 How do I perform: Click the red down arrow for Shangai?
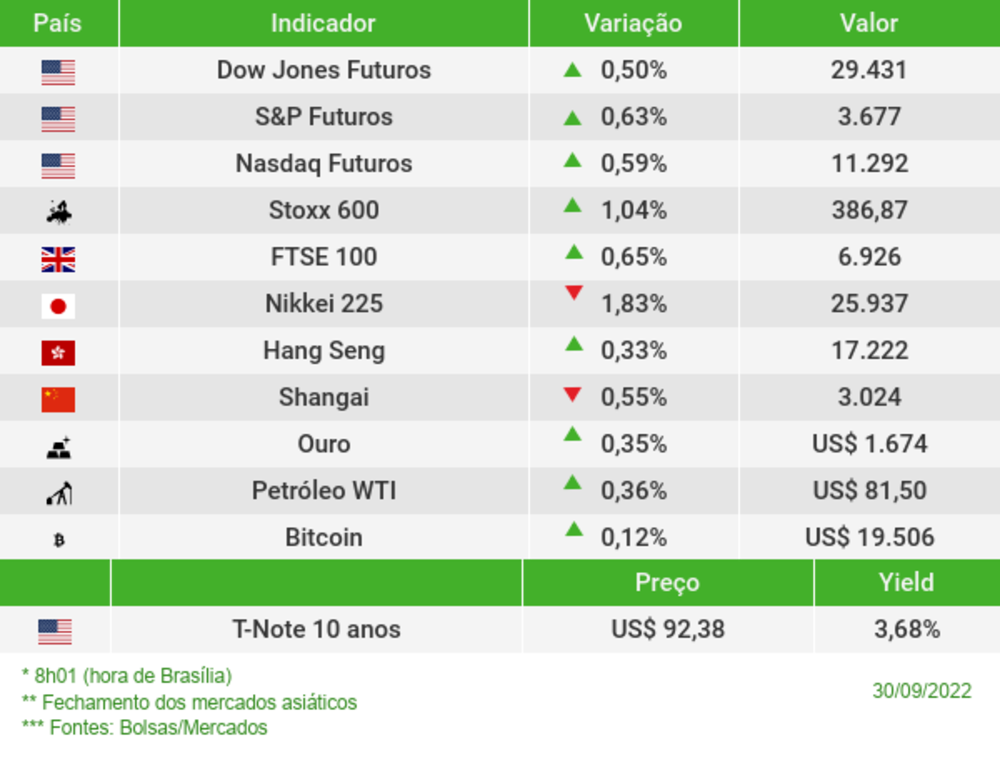point(572,395)
